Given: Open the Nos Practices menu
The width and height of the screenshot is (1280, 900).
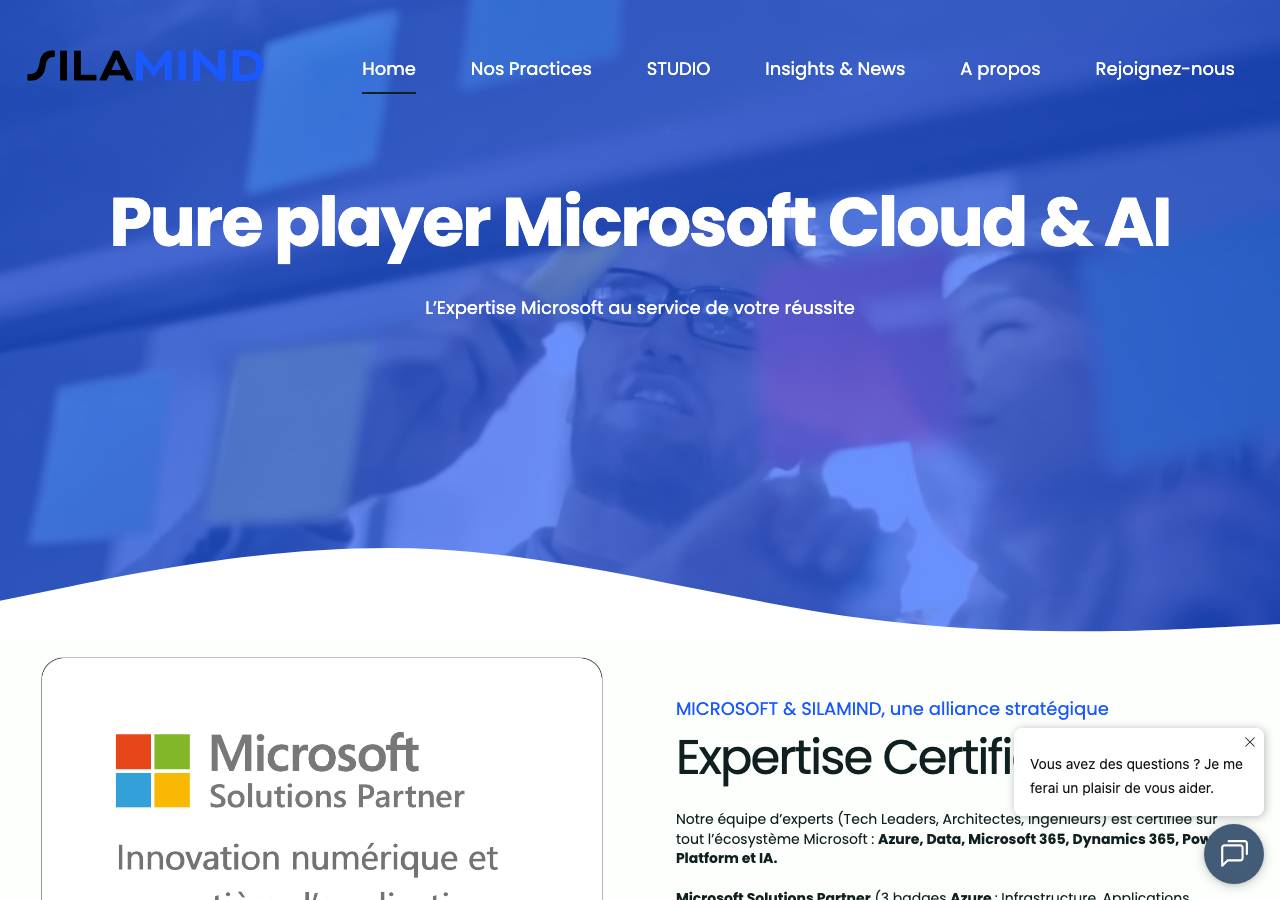Looking at the screenshot, I should coord(531,69).
